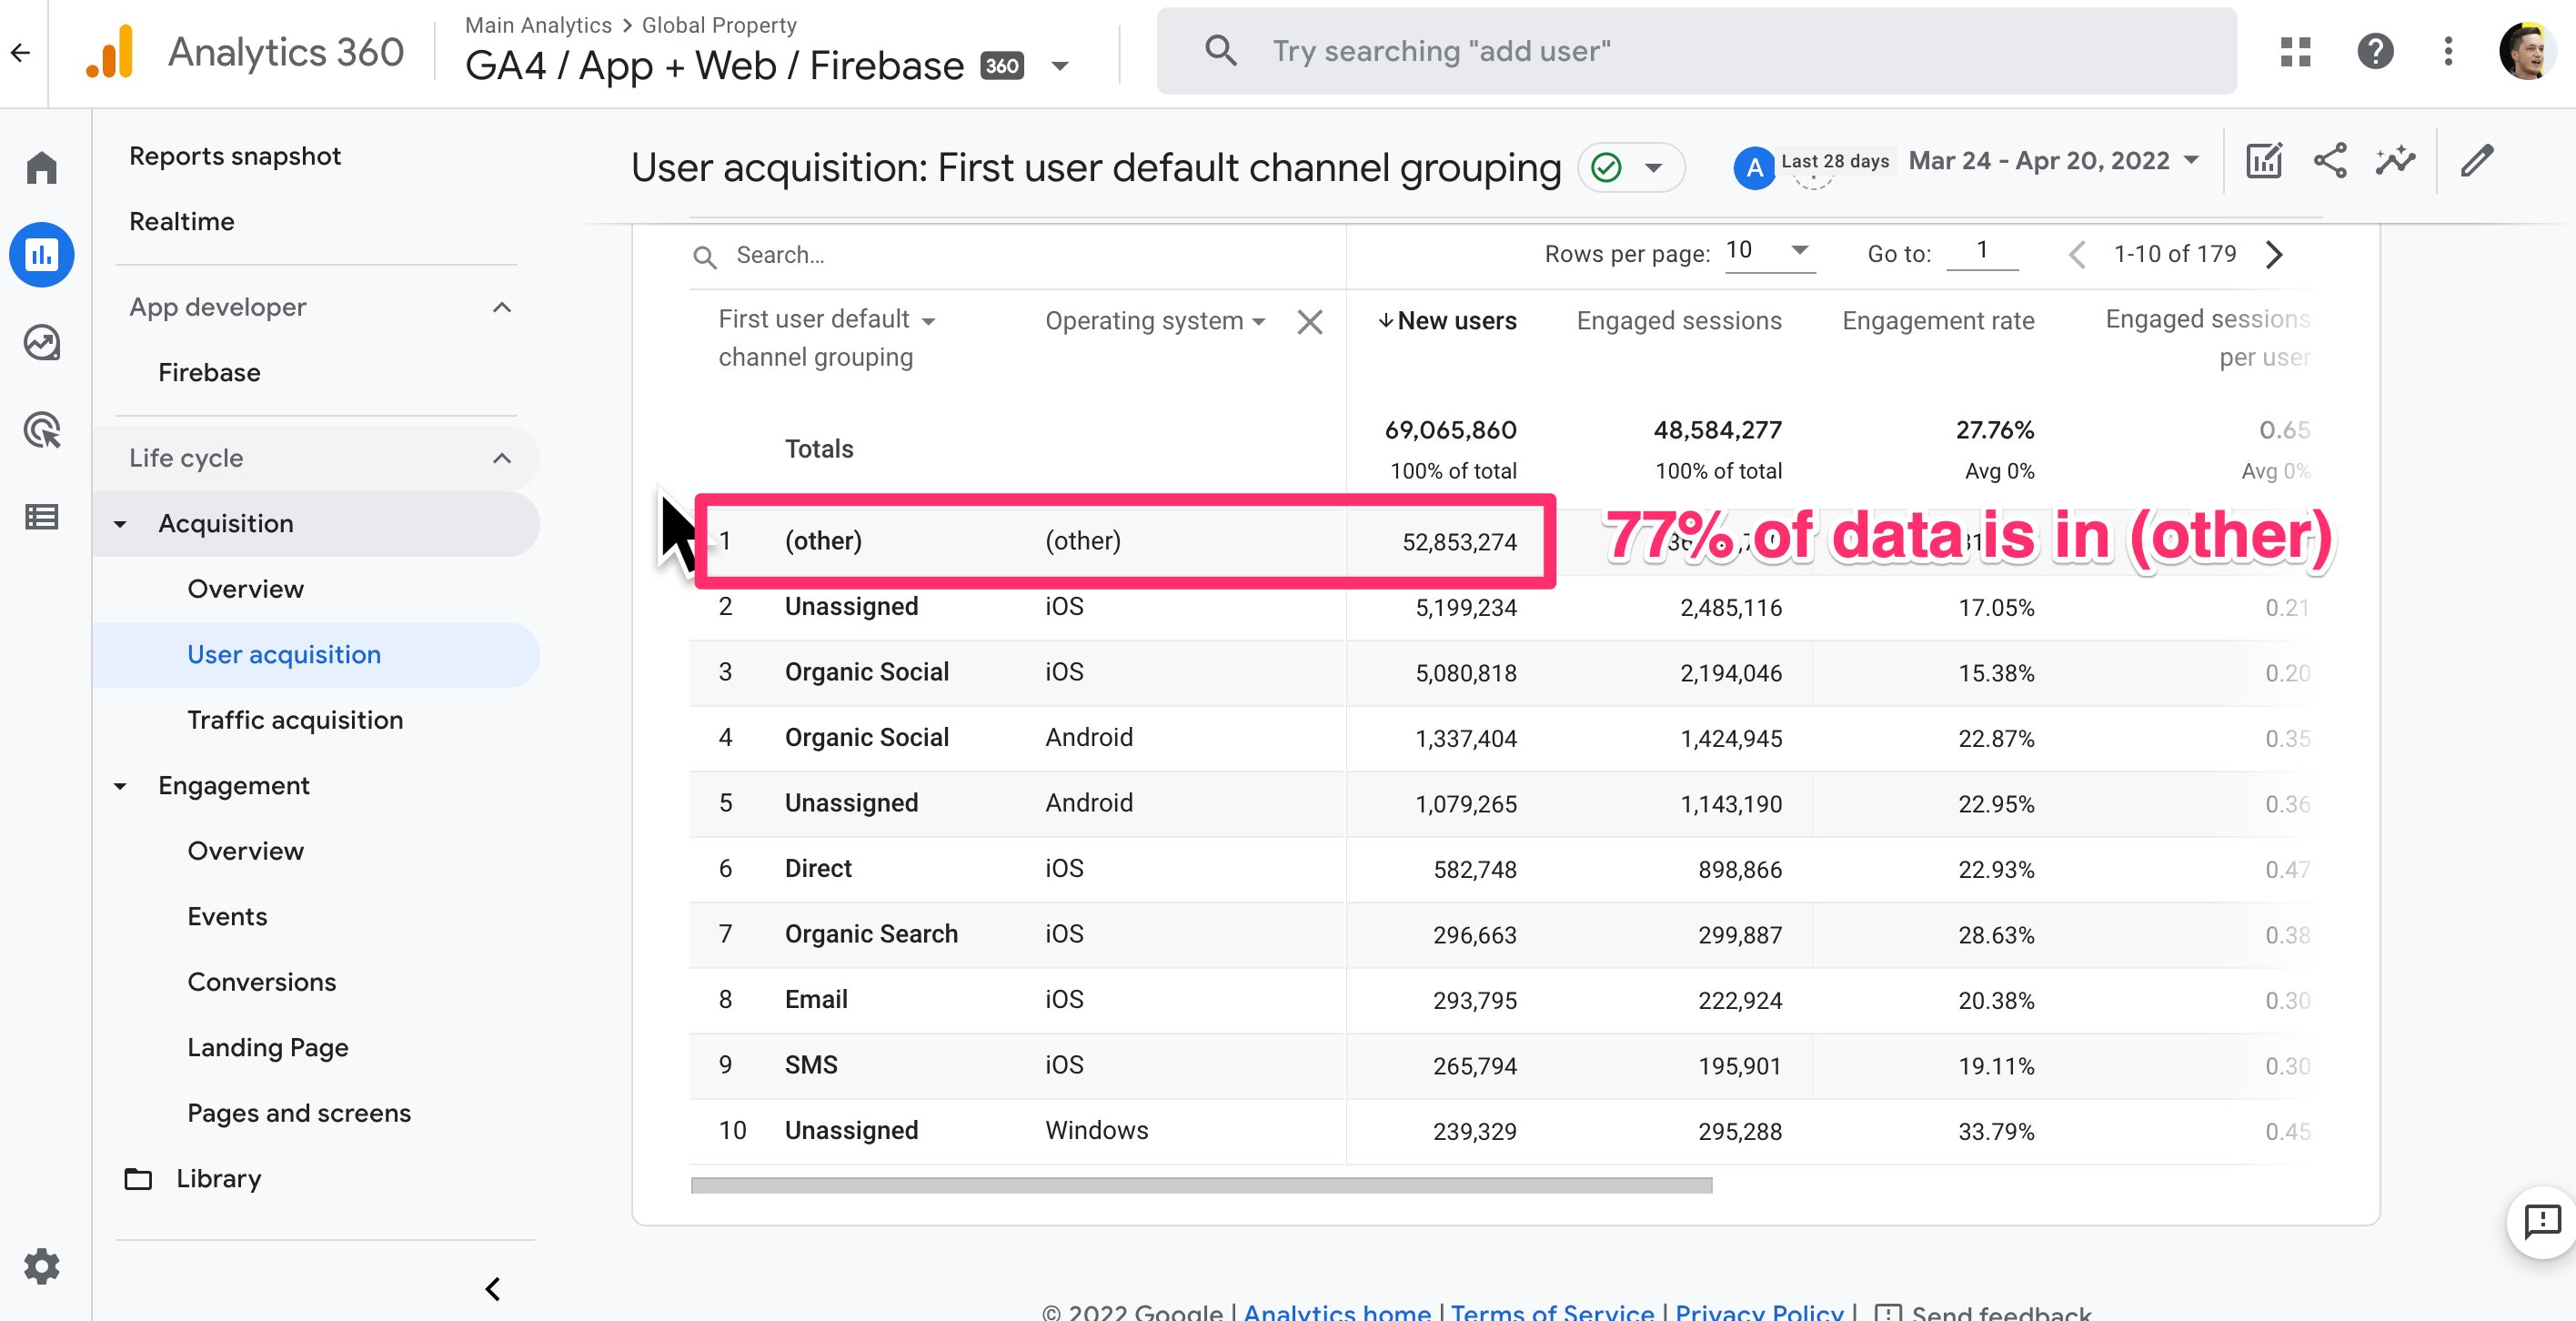Click the Go to page number field
Viewport: 2576px width, 1321px height.
coord(1982,250)
